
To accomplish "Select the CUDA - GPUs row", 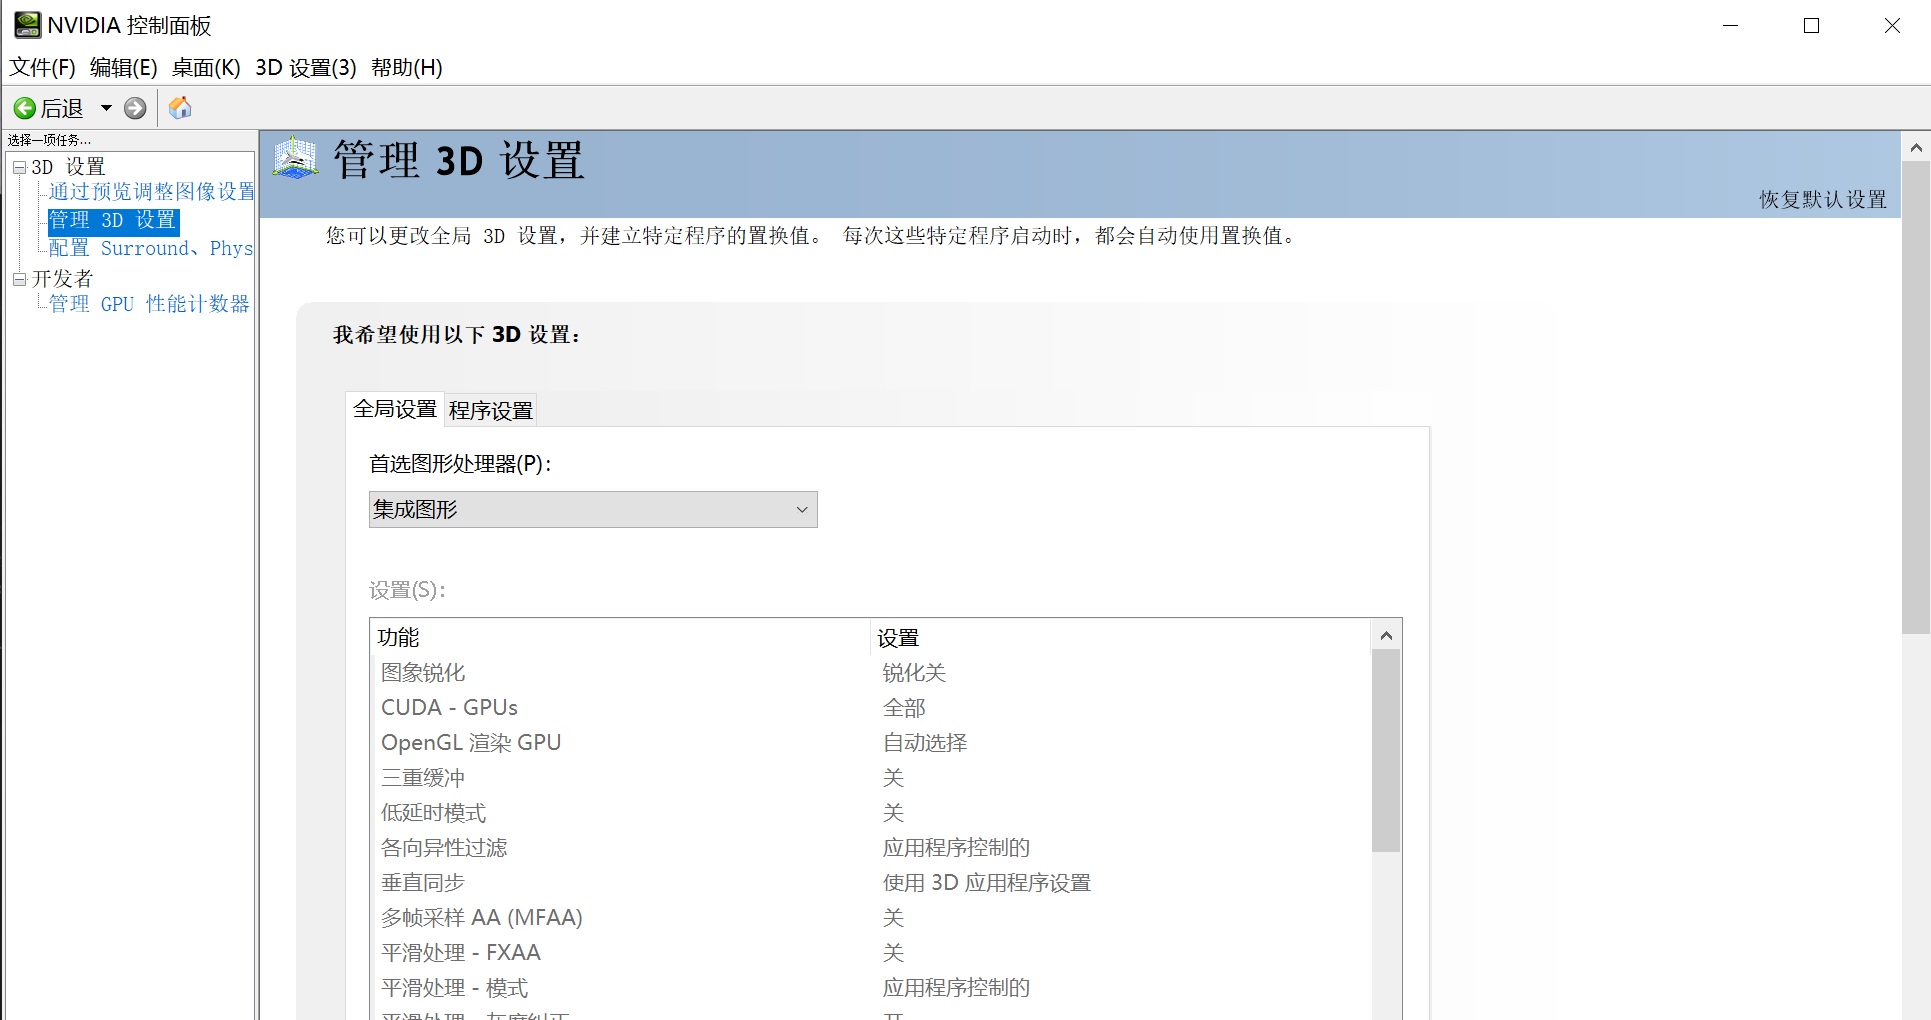I will pyautogui.click(x=870, y=708).
